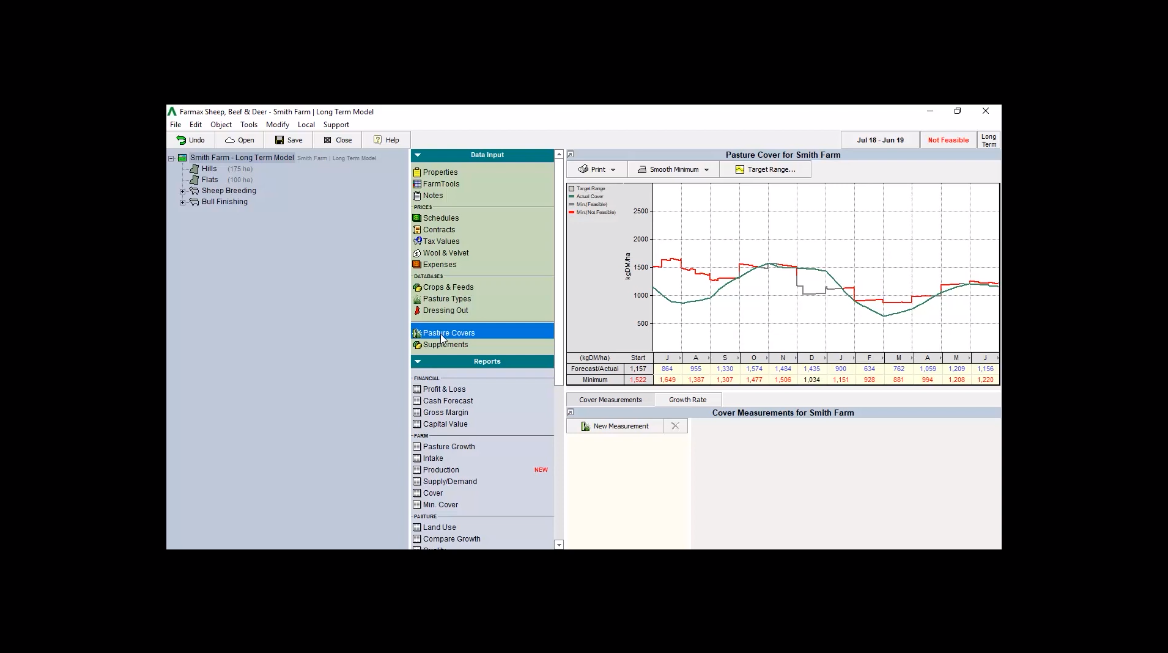Open the Modify menu
Viewport: 1168px width, 653px height.
click(277, 125)
